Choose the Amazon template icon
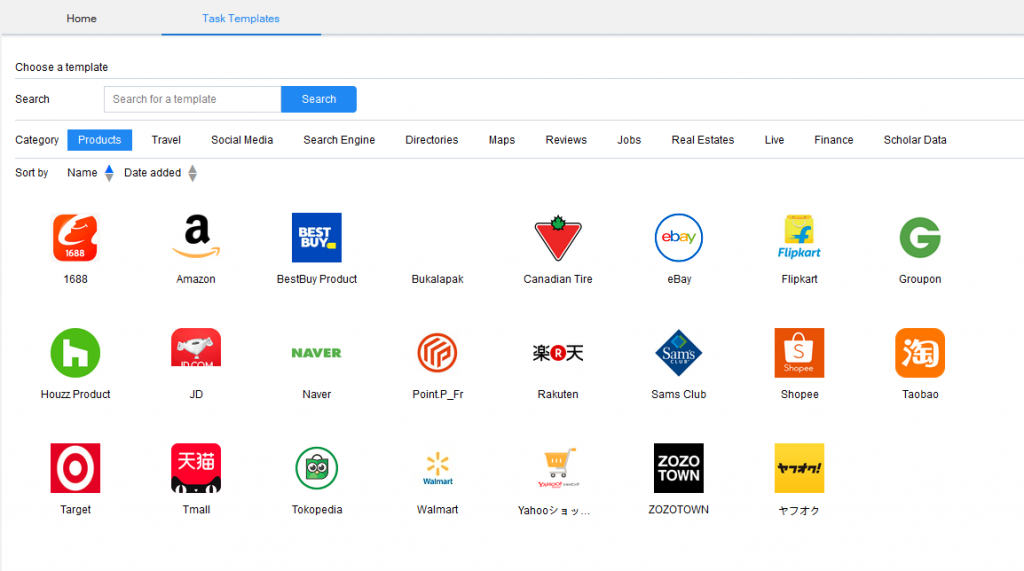This screenshot has height=571, width=1024. (x=196, y=238)
